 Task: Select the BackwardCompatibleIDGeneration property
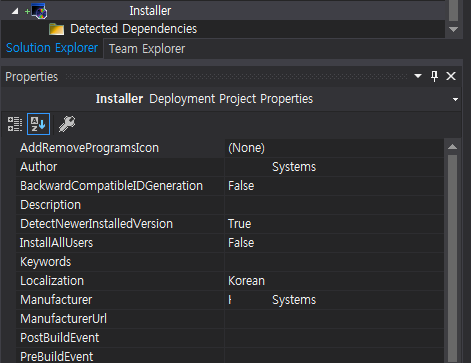(120, 186)
